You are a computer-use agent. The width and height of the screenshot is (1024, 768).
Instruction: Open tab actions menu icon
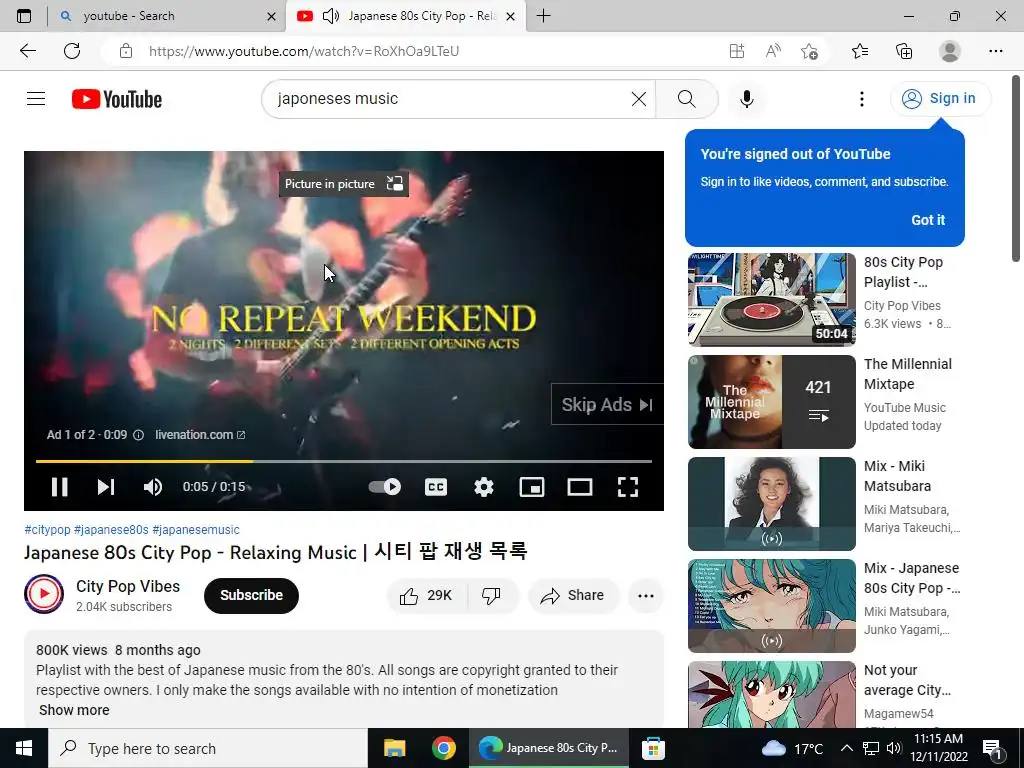pyautogui.click(x=24, y=16)
